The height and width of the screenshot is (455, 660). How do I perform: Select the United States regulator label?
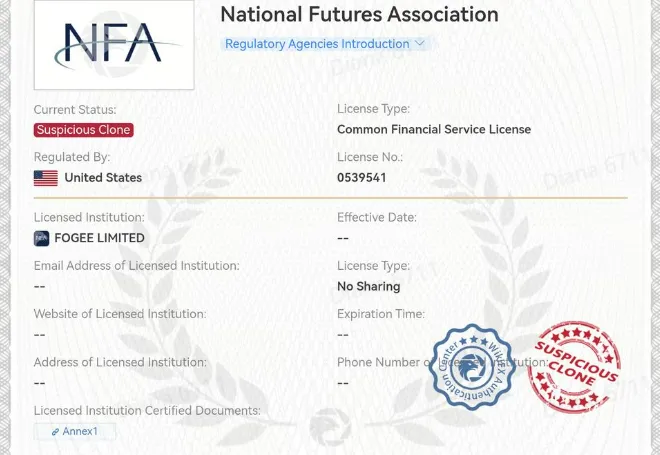pyautogui.click(x=103, y=178)
